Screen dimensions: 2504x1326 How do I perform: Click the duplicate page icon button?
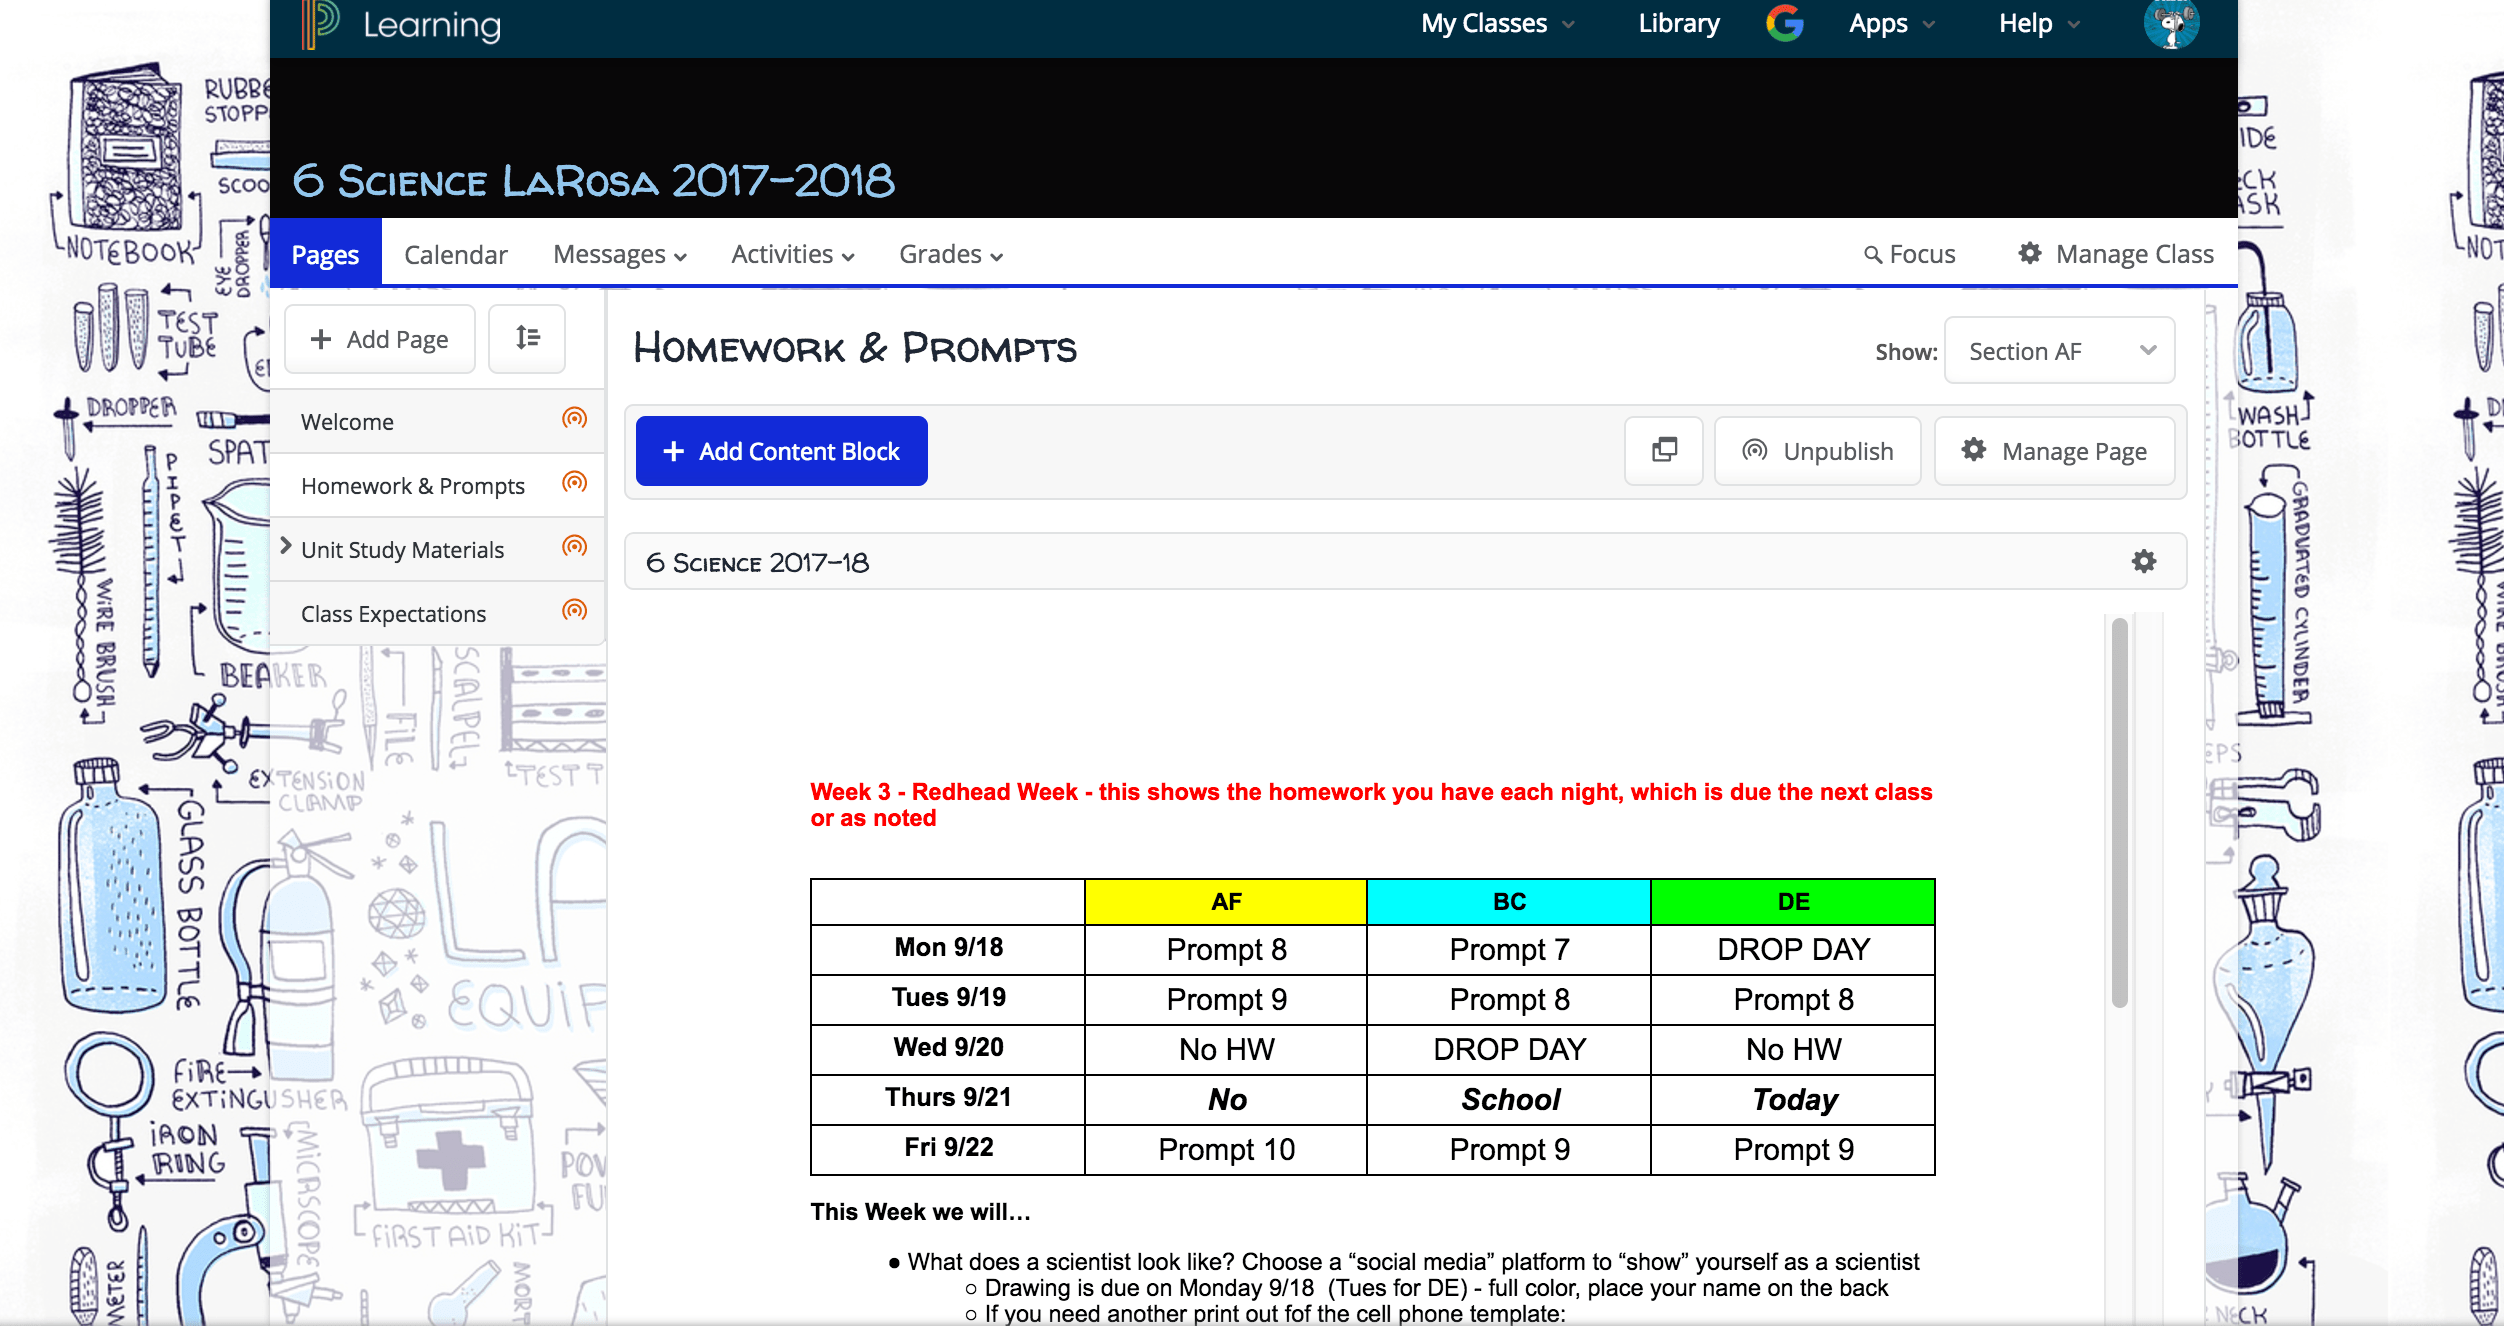pos(1664,450)
